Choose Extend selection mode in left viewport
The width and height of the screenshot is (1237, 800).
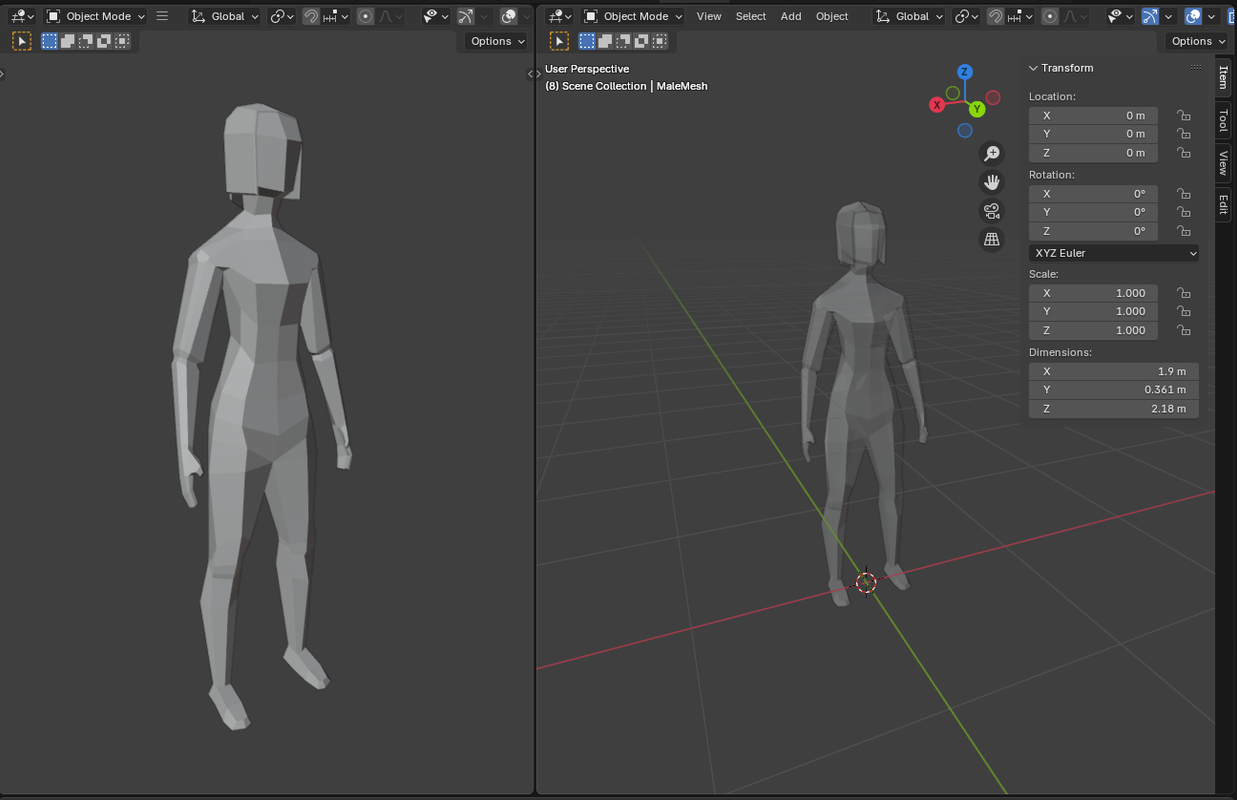click(67, 41)
